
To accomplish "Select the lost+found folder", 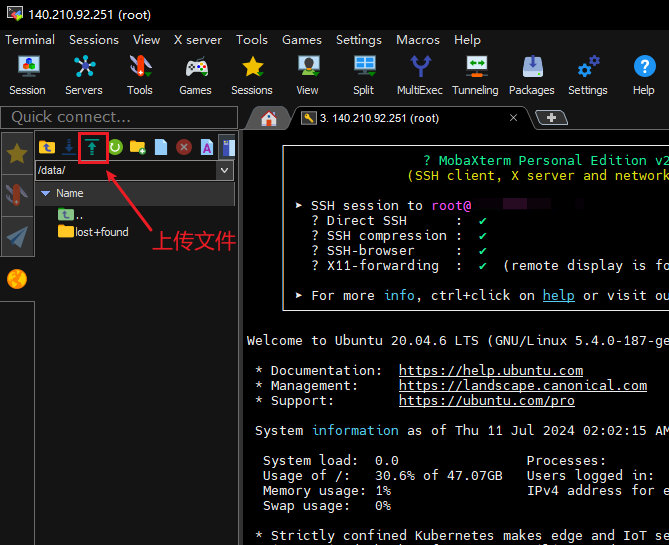I will click(93, 232).
